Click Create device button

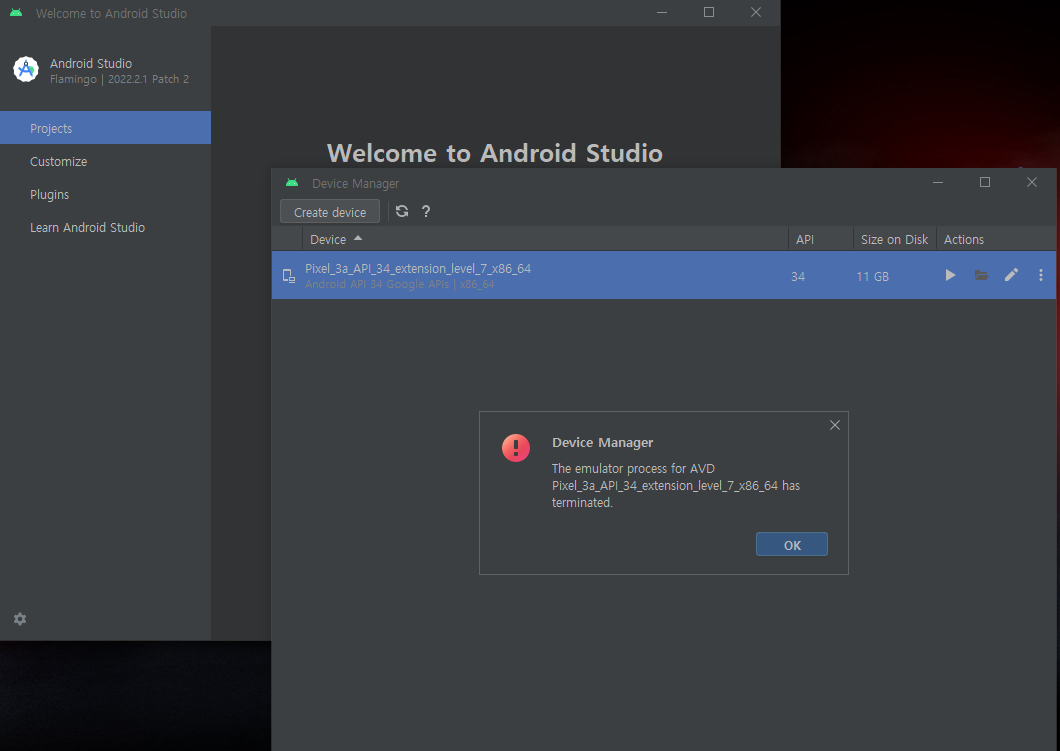(x=330, y=212)
